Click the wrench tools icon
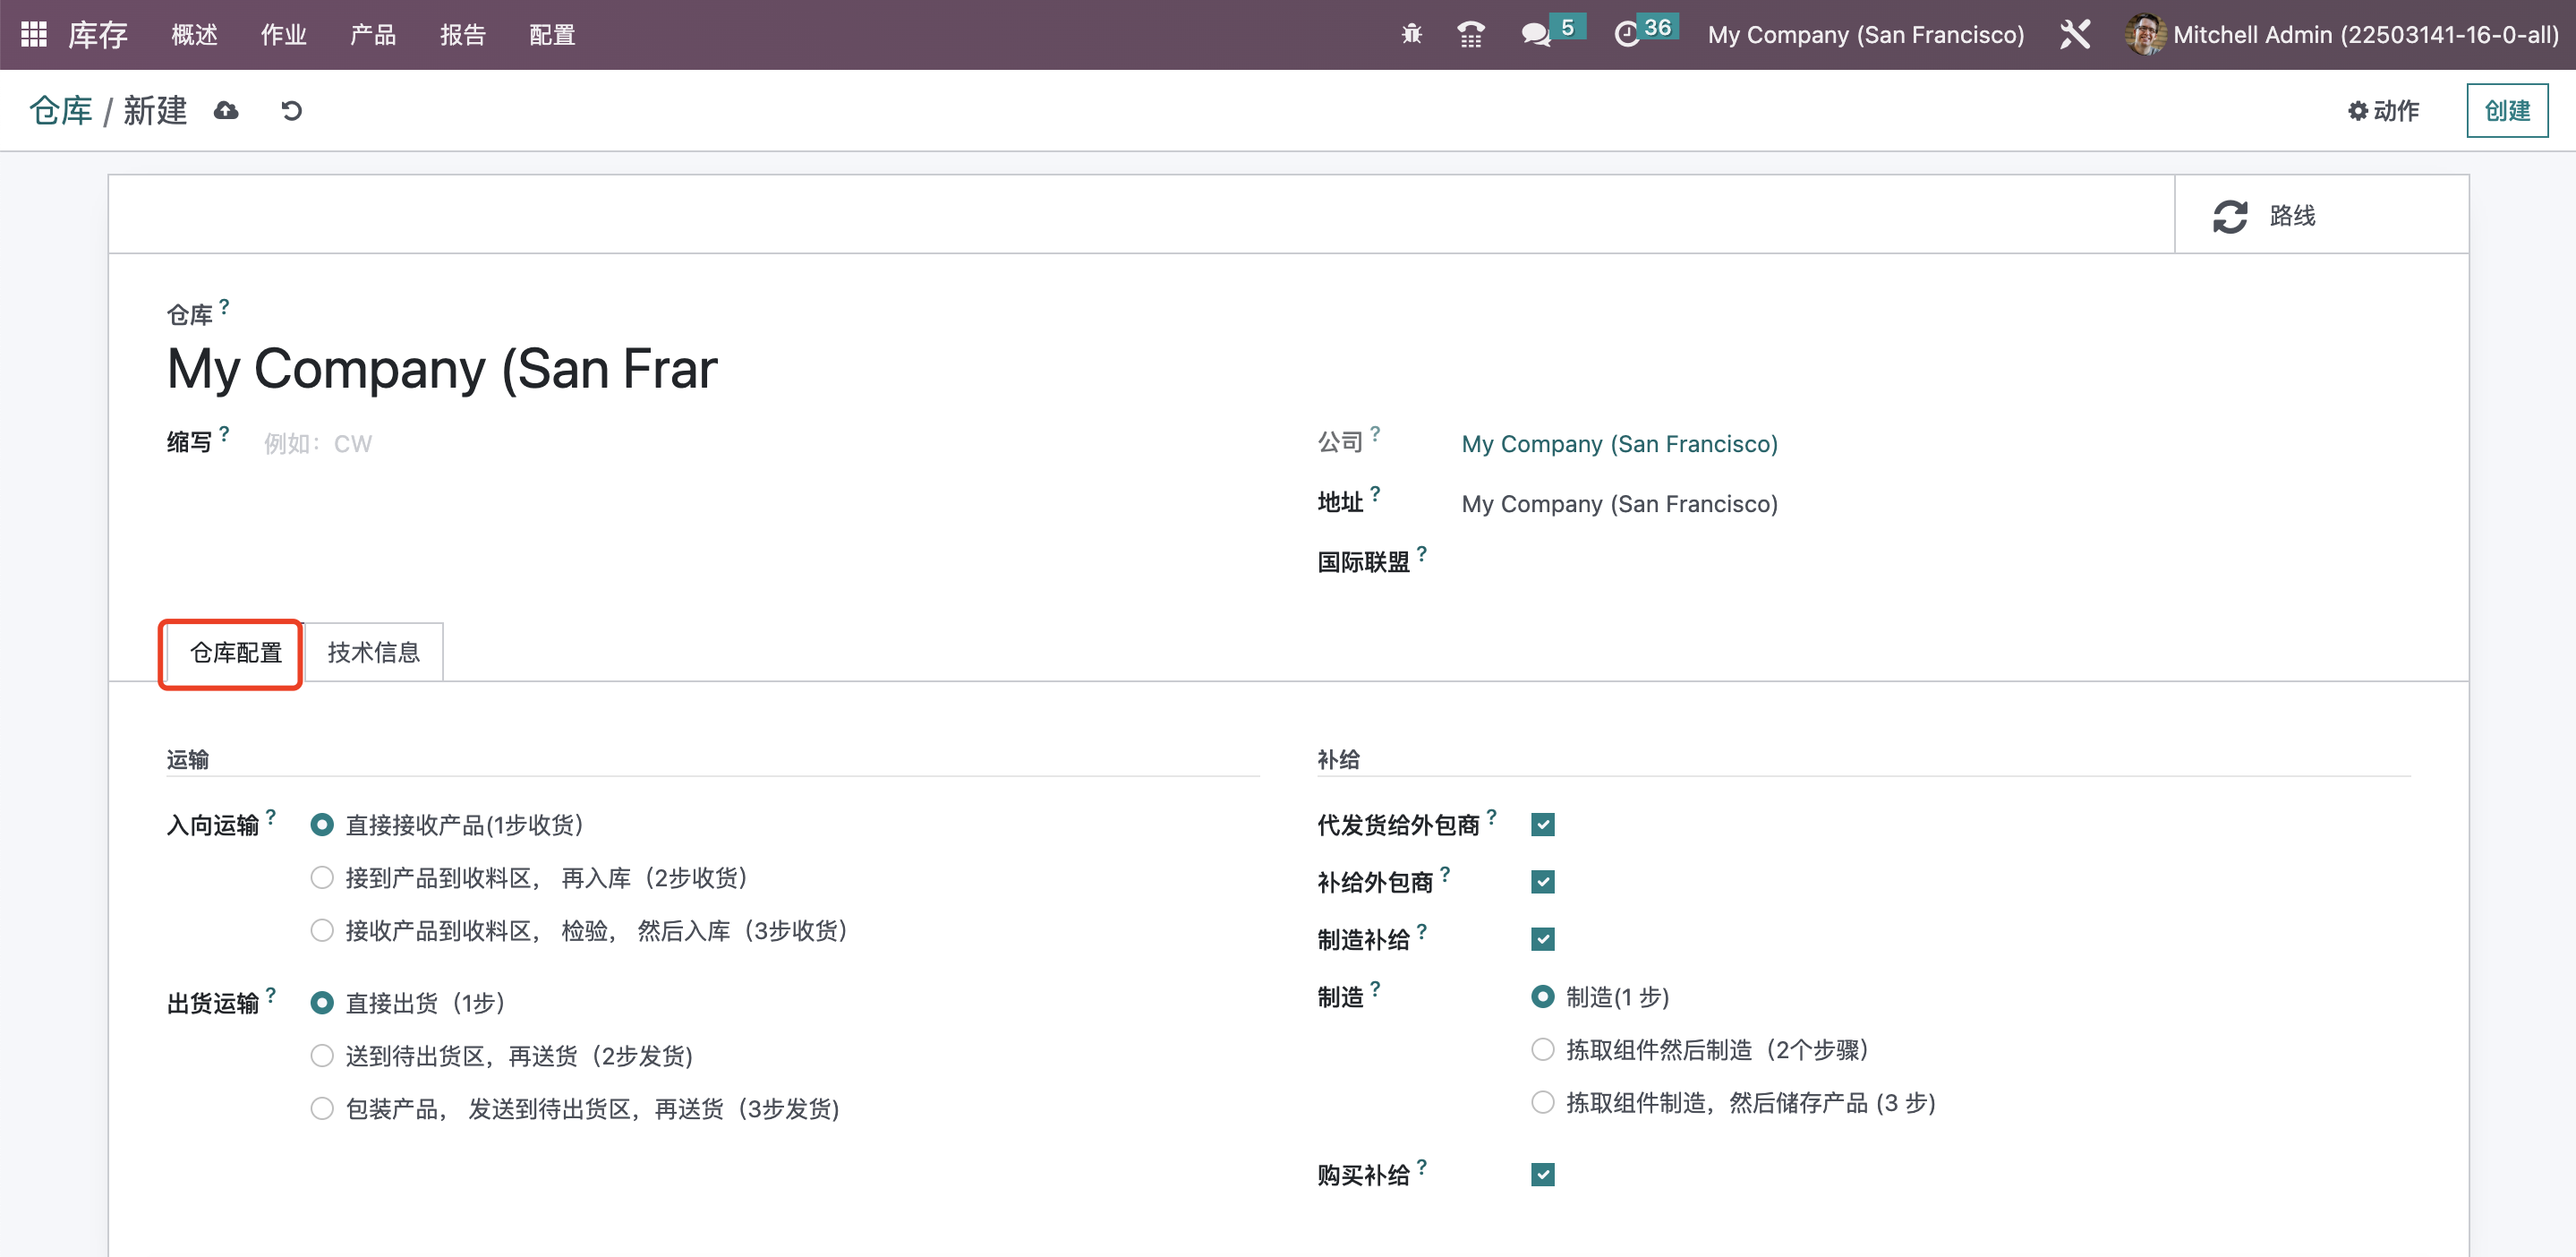 pyautogui.click(x=2075, y=34)
